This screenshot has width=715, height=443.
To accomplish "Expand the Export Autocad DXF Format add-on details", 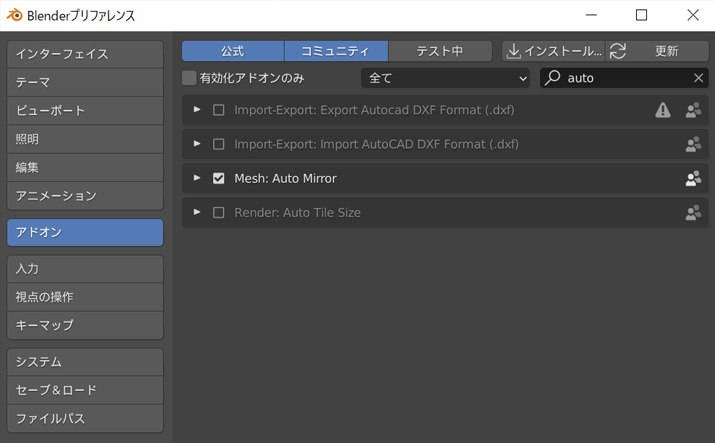I will pyautogui.click(x=197, y=109).
